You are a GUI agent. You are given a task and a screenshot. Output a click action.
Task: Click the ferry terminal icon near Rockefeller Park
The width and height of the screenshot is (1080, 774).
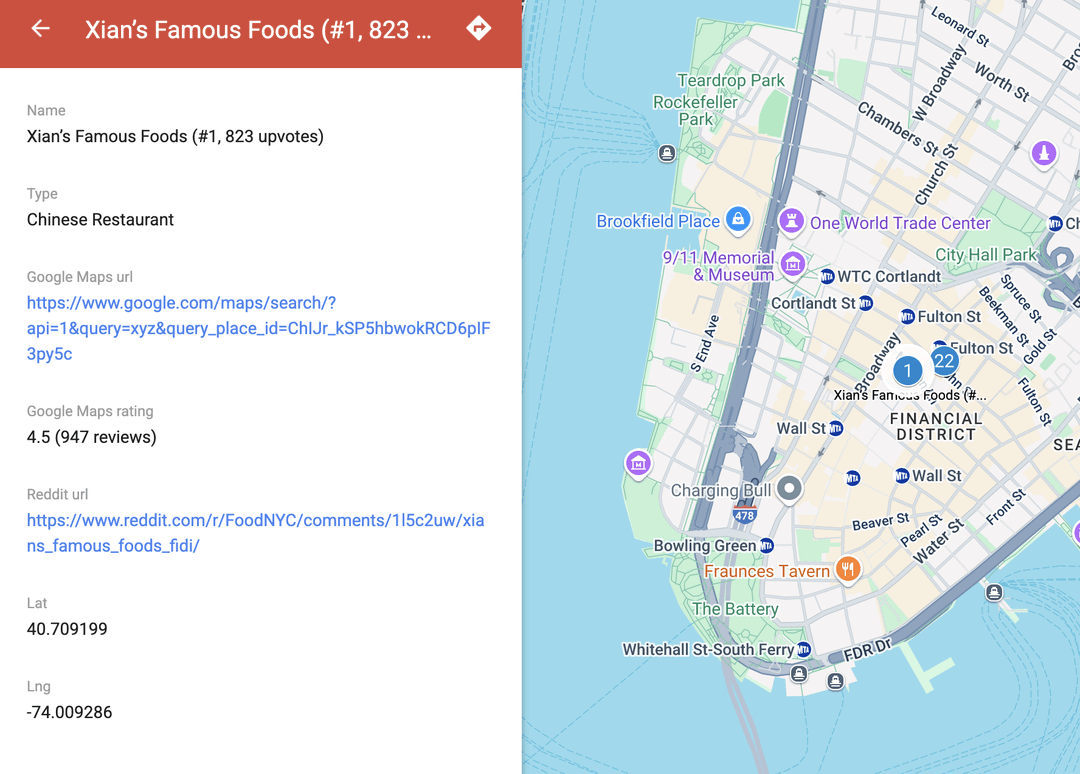click(667, 153)
